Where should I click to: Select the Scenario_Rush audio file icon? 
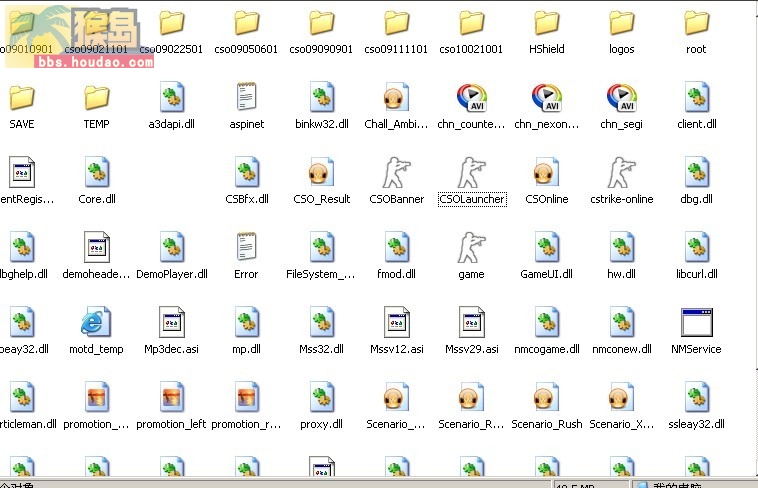click(546, 398)
